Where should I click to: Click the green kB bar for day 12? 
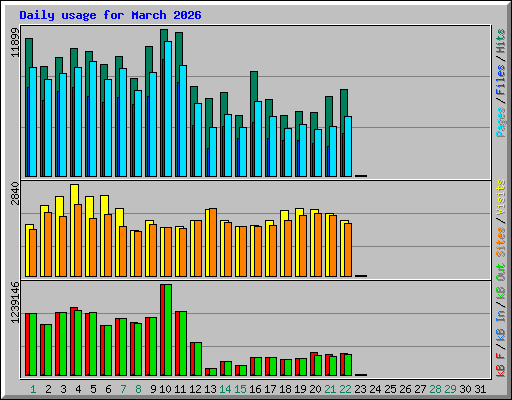pyautogui.click(x=198, y=359)
